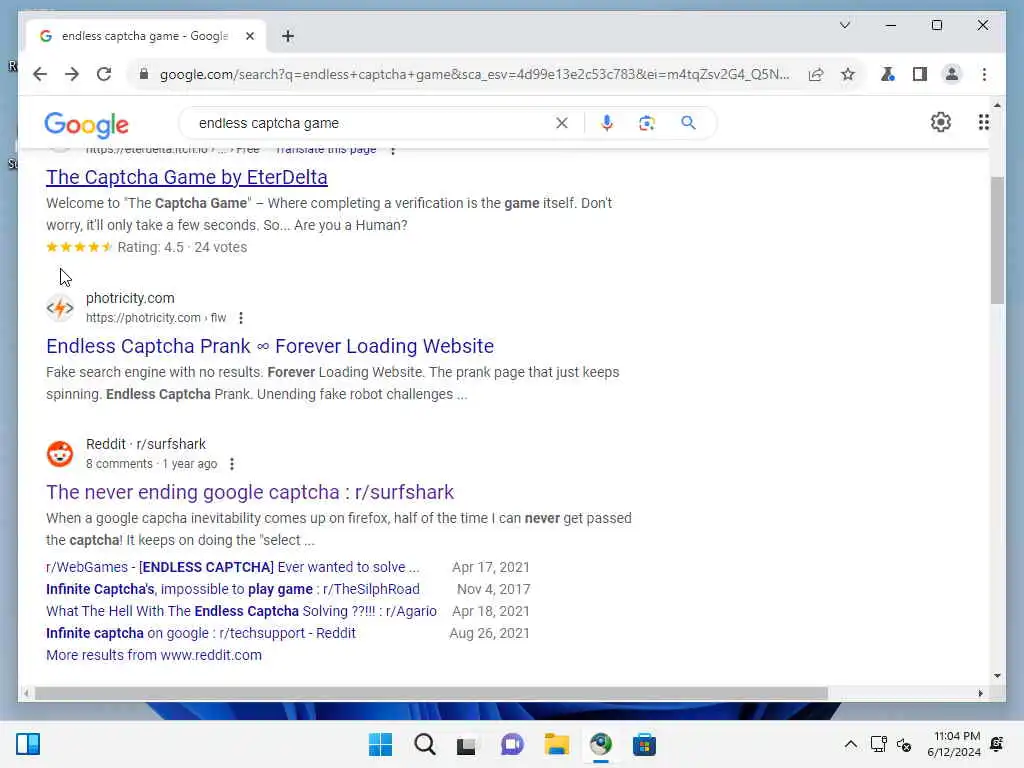Open The never ending google captcha result
1024x768 pixels.
coord(249,492)
